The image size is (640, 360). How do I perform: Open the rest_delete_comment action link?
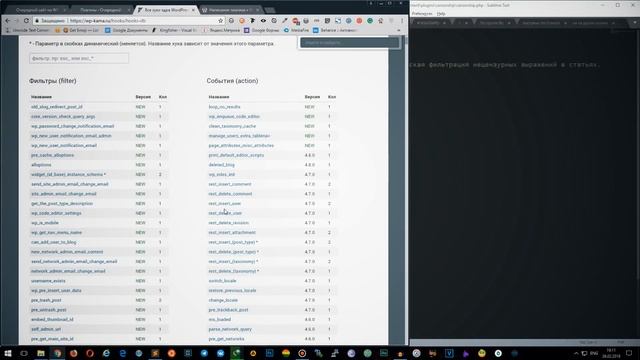coord(230,194)
